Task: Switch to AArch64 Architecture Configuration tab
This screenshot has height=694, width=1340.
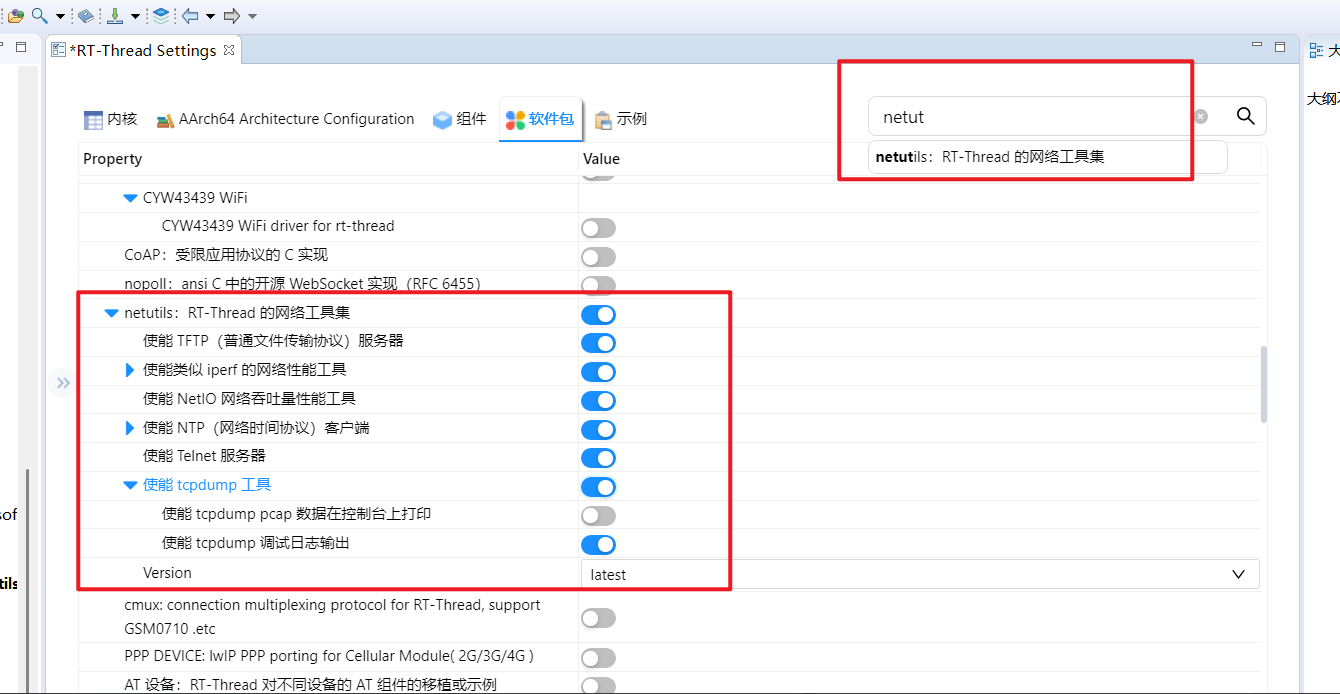Action: click(285, 119)
